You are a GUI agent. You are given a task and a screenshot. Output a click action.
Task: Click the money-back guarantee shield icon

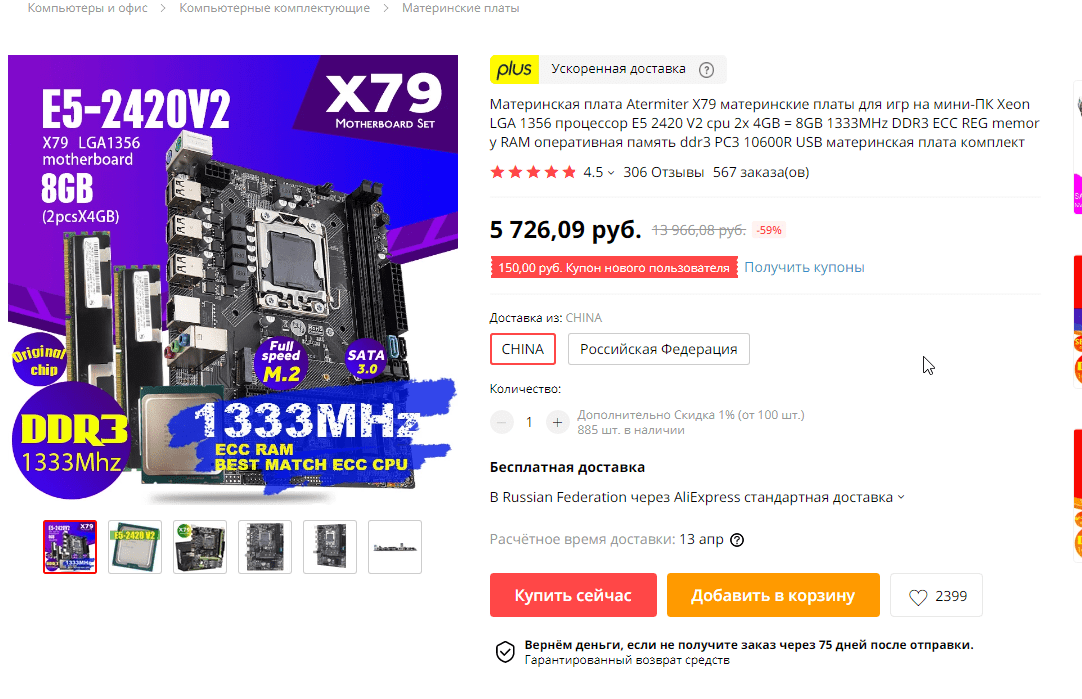tap(505, 651)
